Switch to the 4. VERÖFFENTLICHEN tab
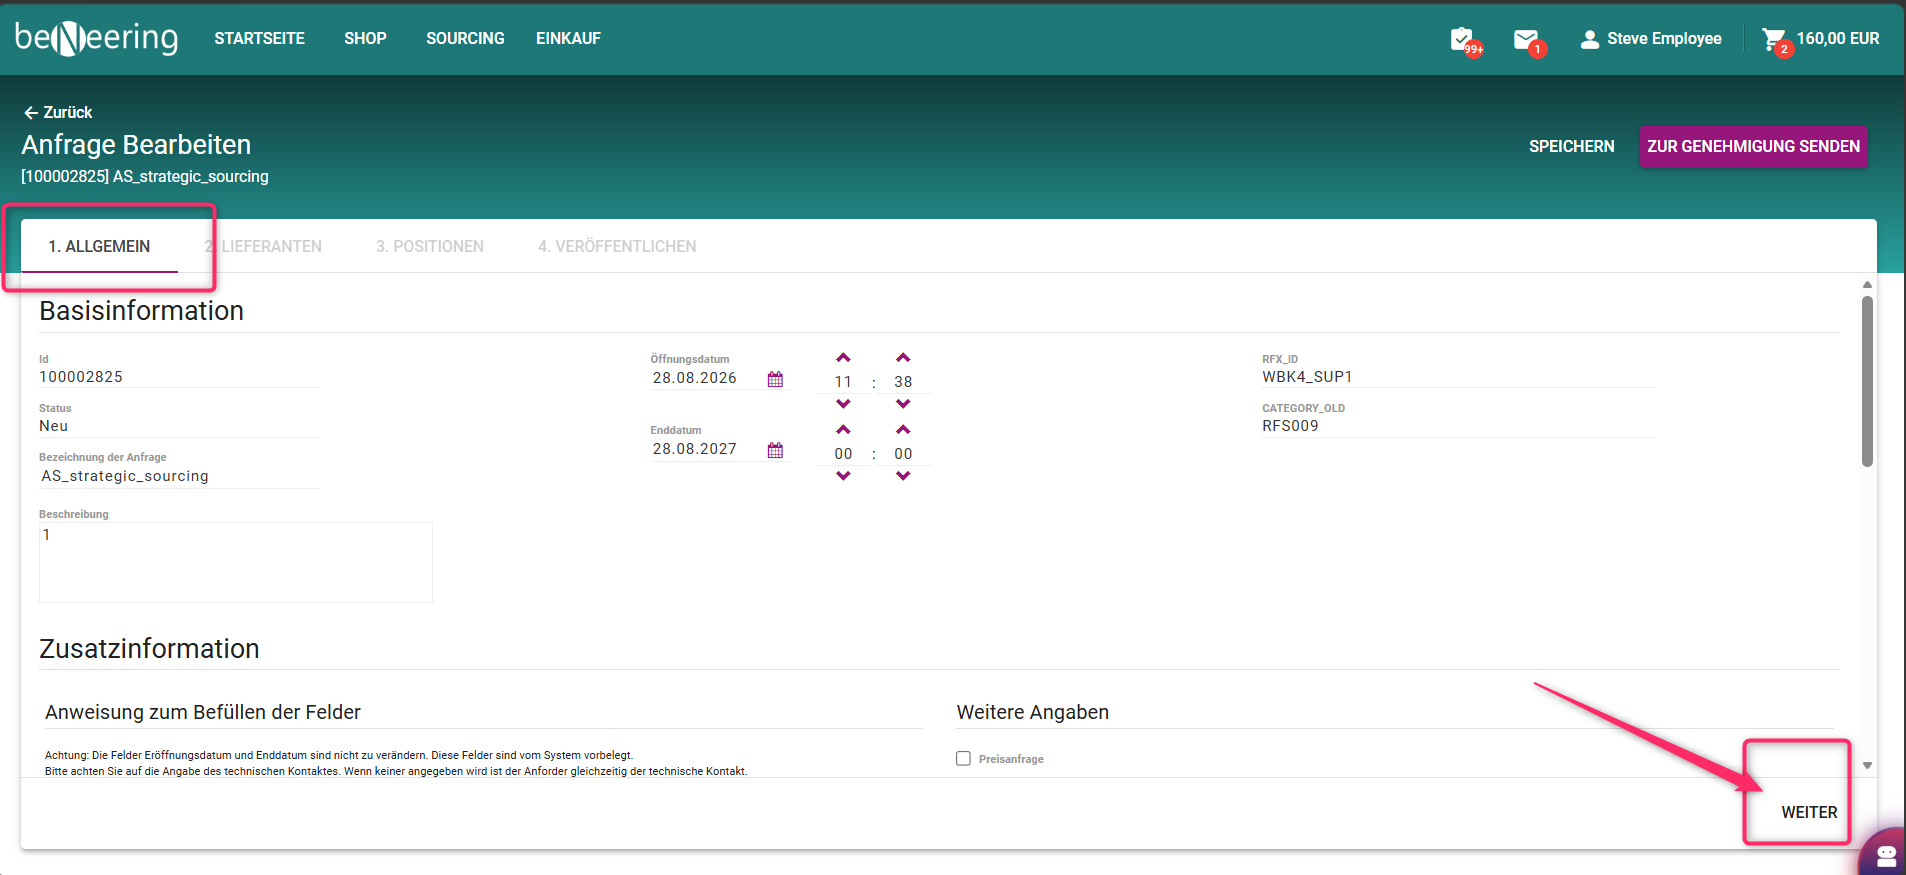The image size is (1906, 875). (617, 246)
